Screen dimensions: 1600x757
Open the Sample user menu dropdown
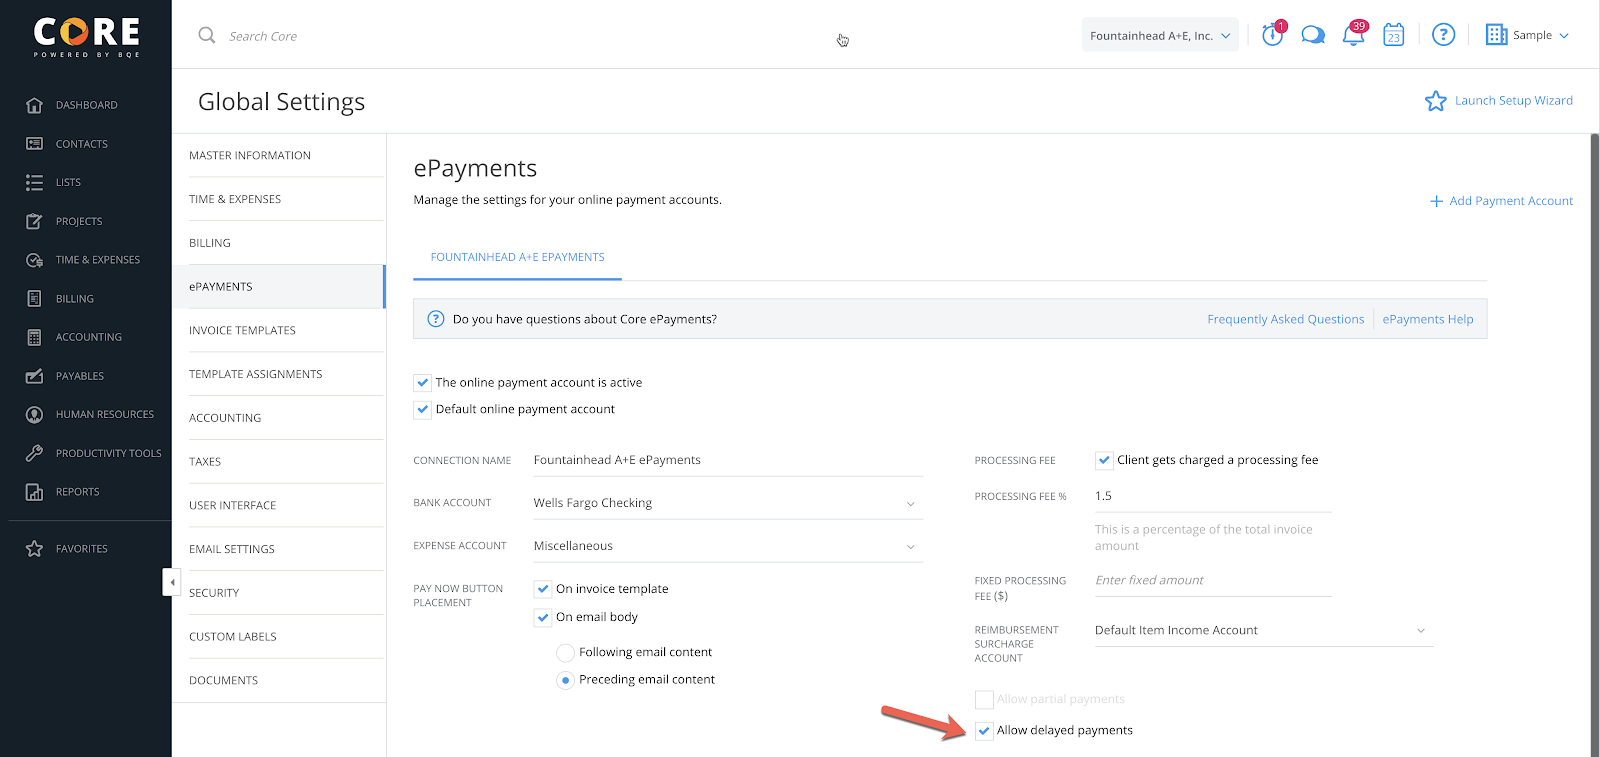[1527, 35]
